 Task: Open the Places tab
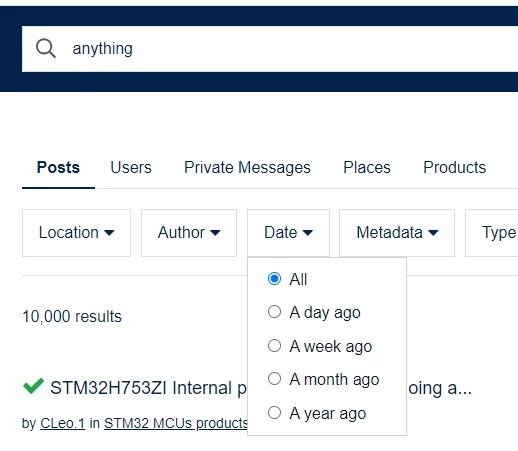tap(367, 167)
